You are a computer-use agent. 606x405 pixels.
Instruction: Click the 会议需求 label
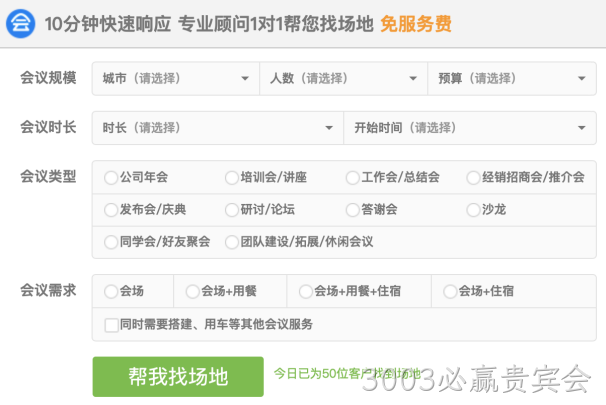(48, 290)
